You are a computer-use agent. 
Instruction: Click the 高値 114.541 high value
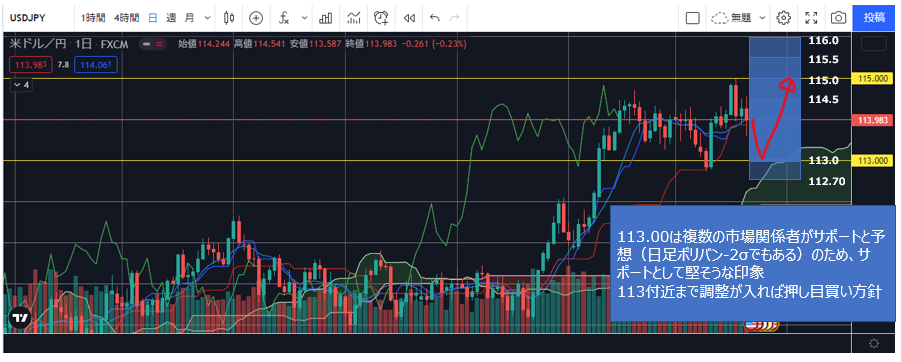tap(260, 44)
